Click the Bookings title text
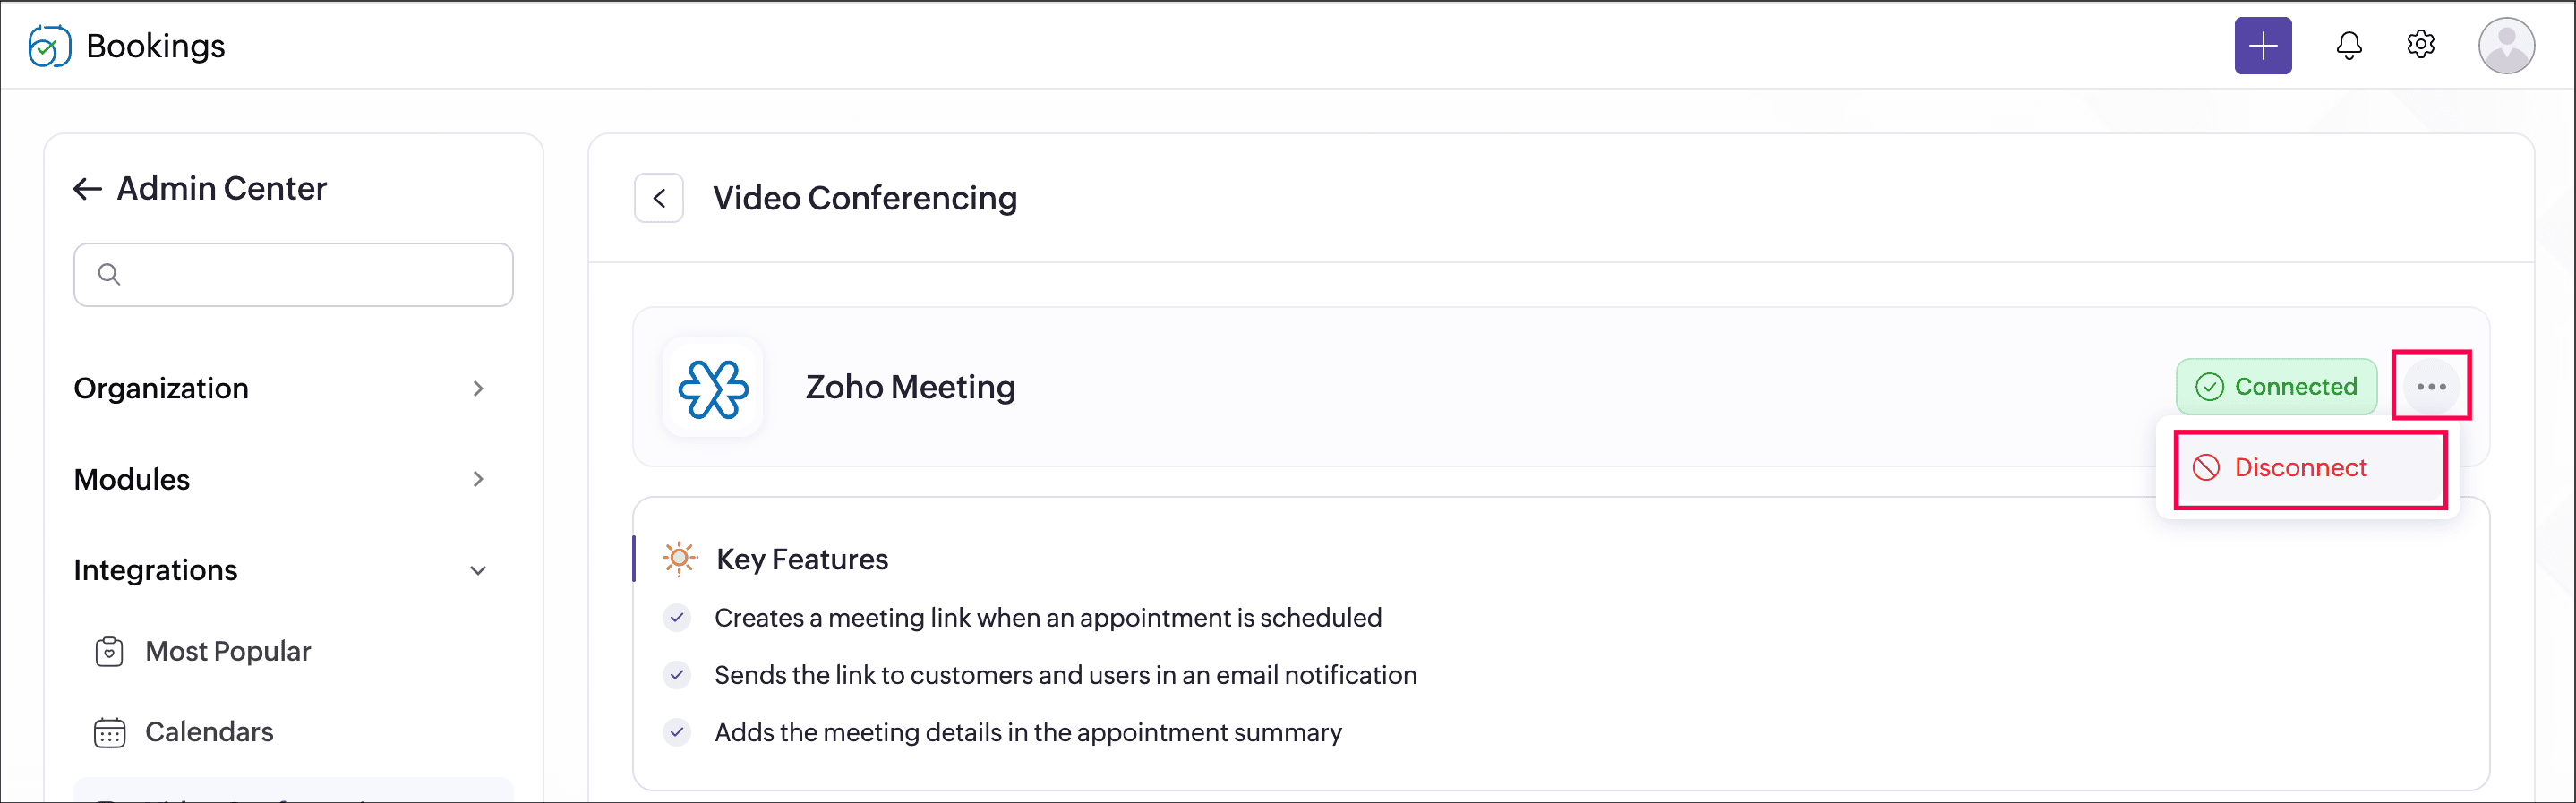The width and height of the screenshot is (2576, 803). tap(156, 46)
